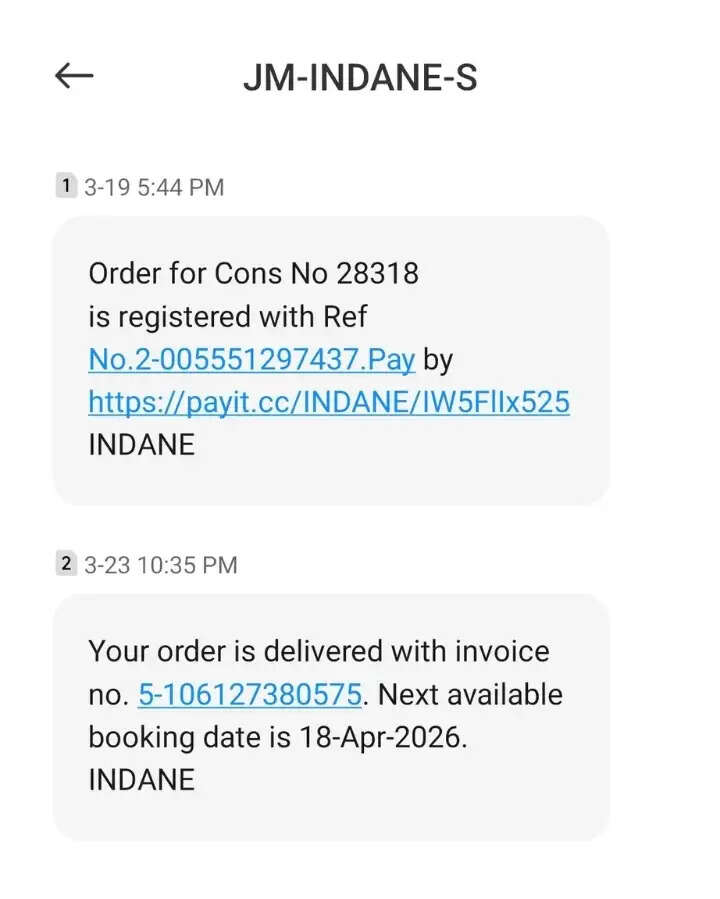Tap the back arrow icon
The height and width of the screenshot is (899, 720).
coord(74,76)
